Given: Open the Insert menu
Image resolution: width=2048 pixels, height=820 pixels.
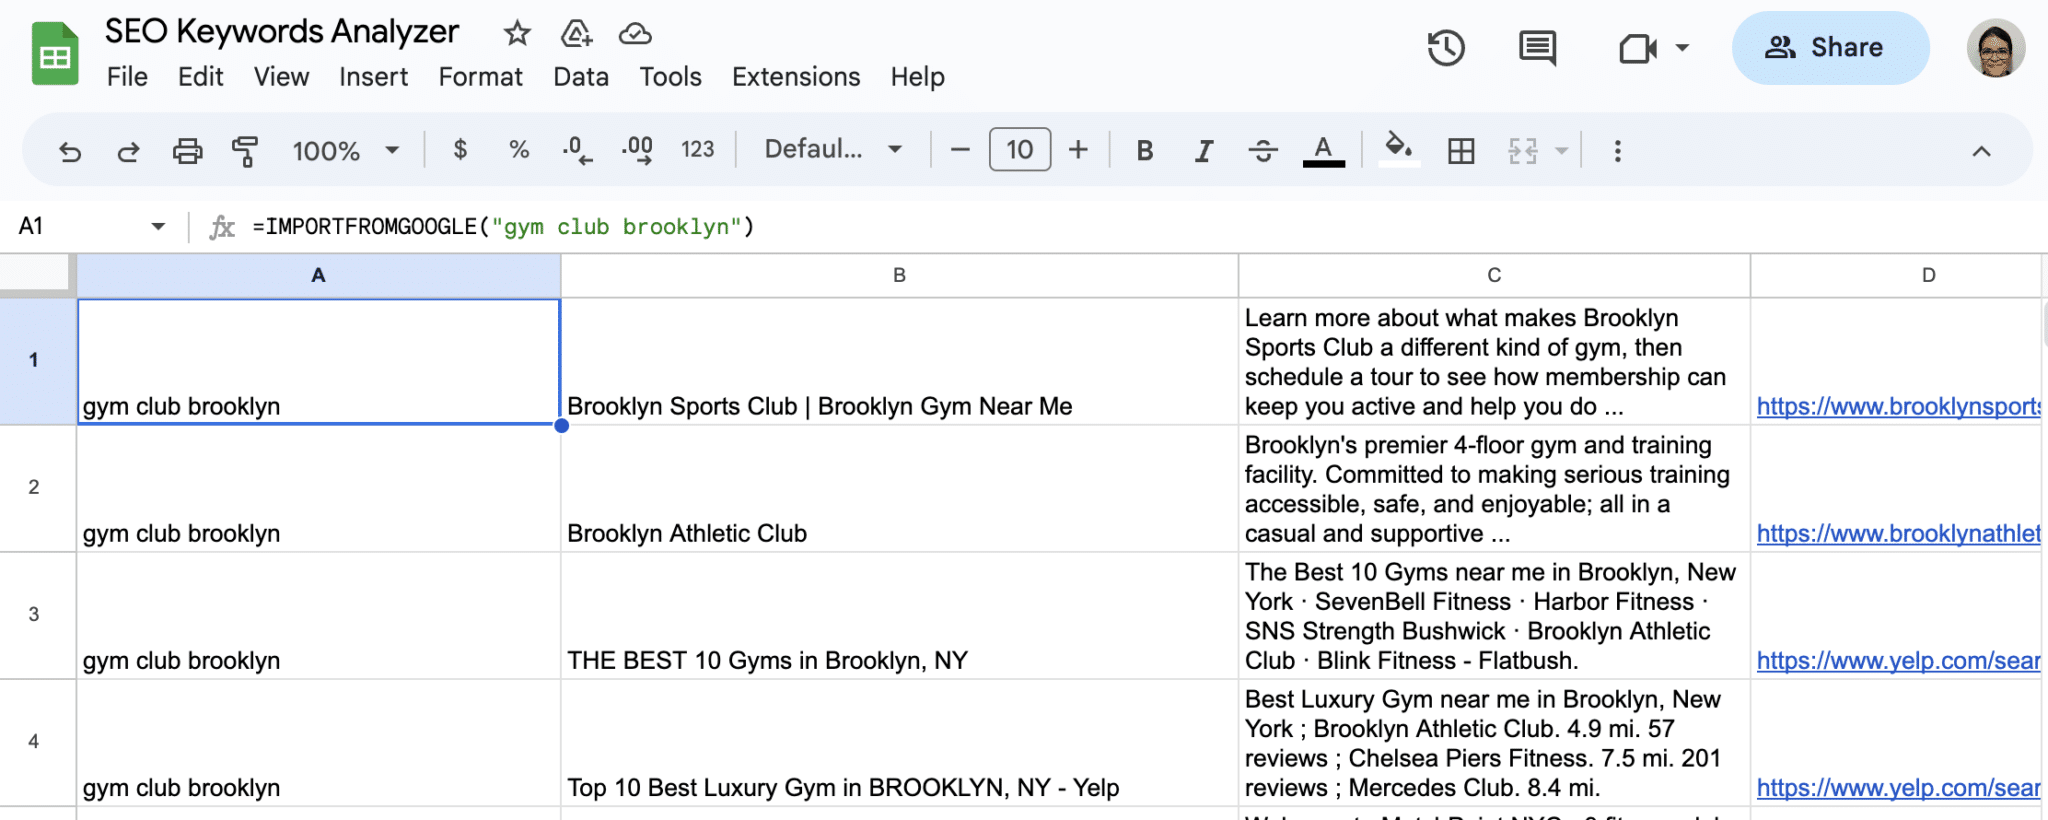Looking at the screenshot, I should 373,77.
